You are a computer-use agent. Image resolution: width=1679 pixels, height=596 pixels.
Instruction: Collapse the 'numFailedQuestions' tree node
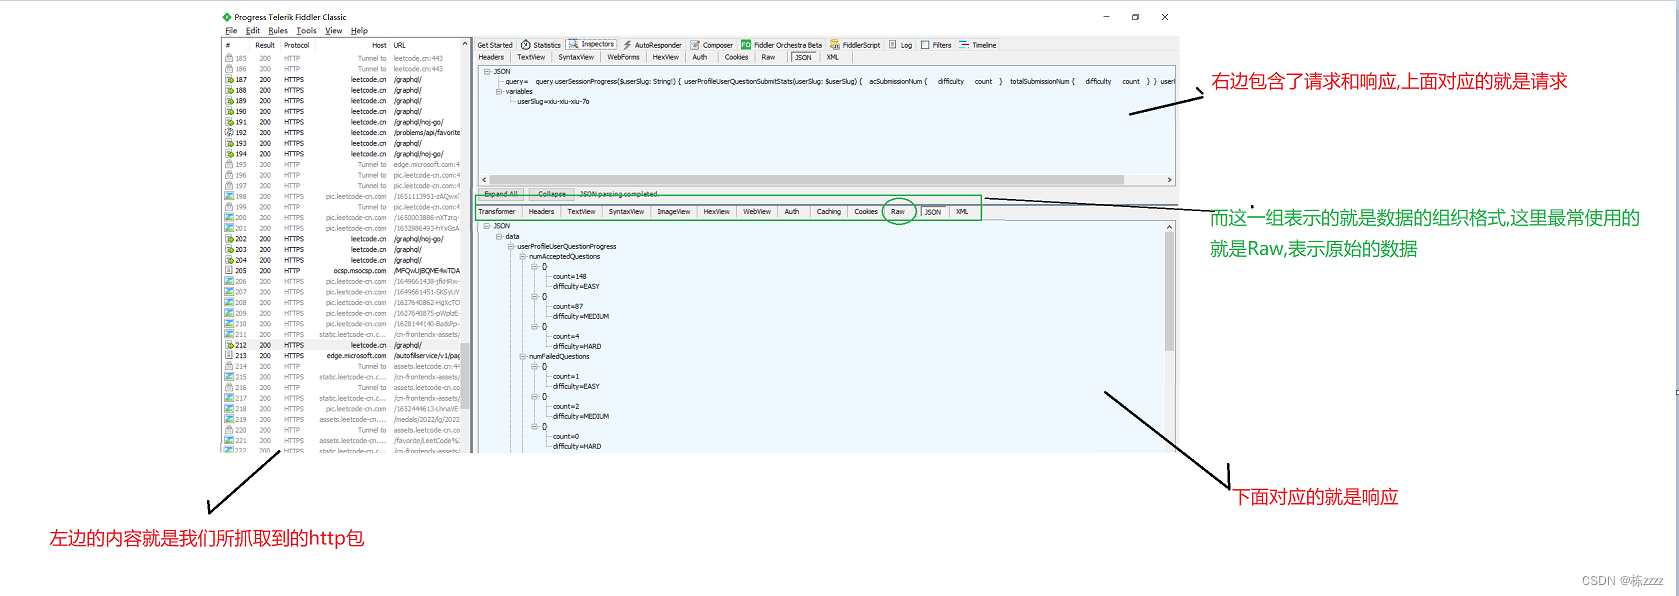(522, 357)
